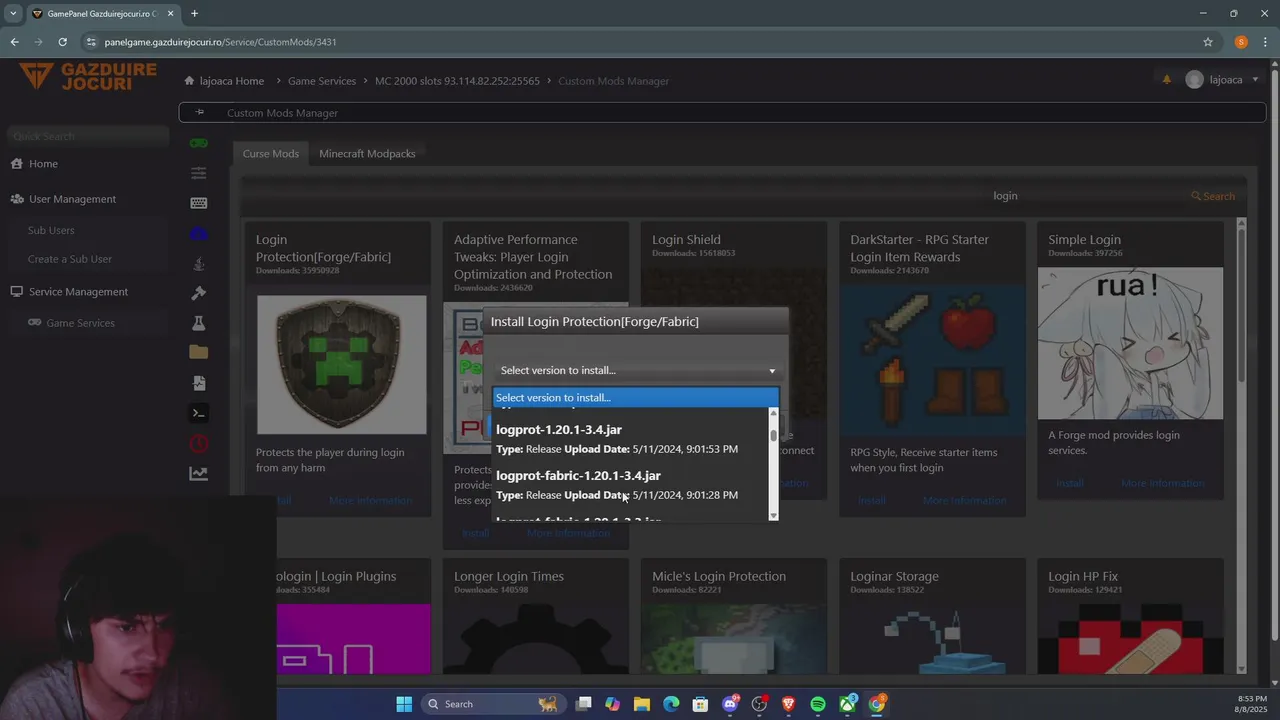Open the lajoaca user account dropdown

click(1223, 80)
